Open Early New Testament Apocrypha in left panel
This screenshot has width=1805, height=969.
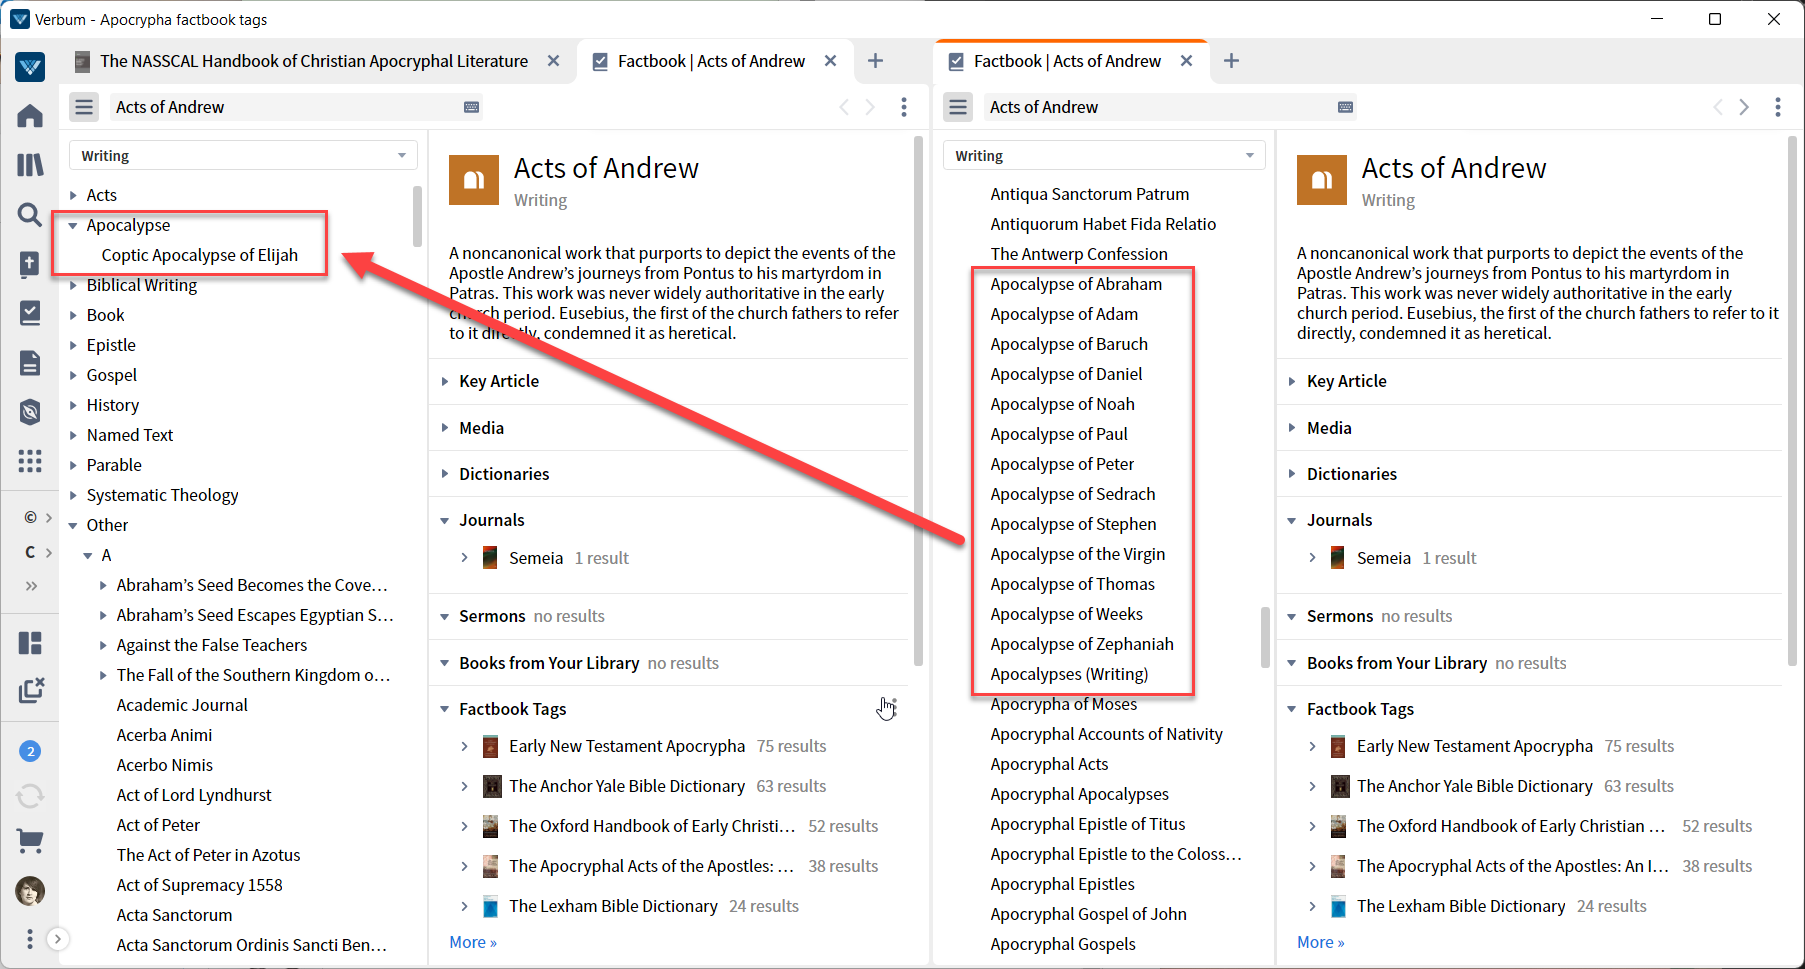coord(627,746)
